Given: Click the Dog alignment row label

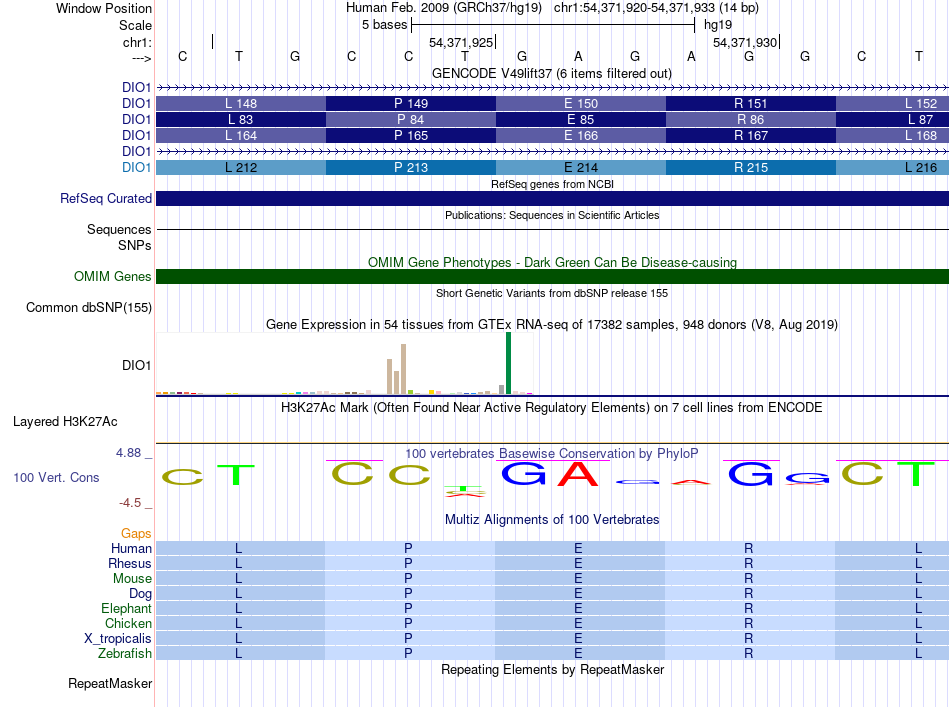Looking at the screenshot, I should click(x=140, y=594).
